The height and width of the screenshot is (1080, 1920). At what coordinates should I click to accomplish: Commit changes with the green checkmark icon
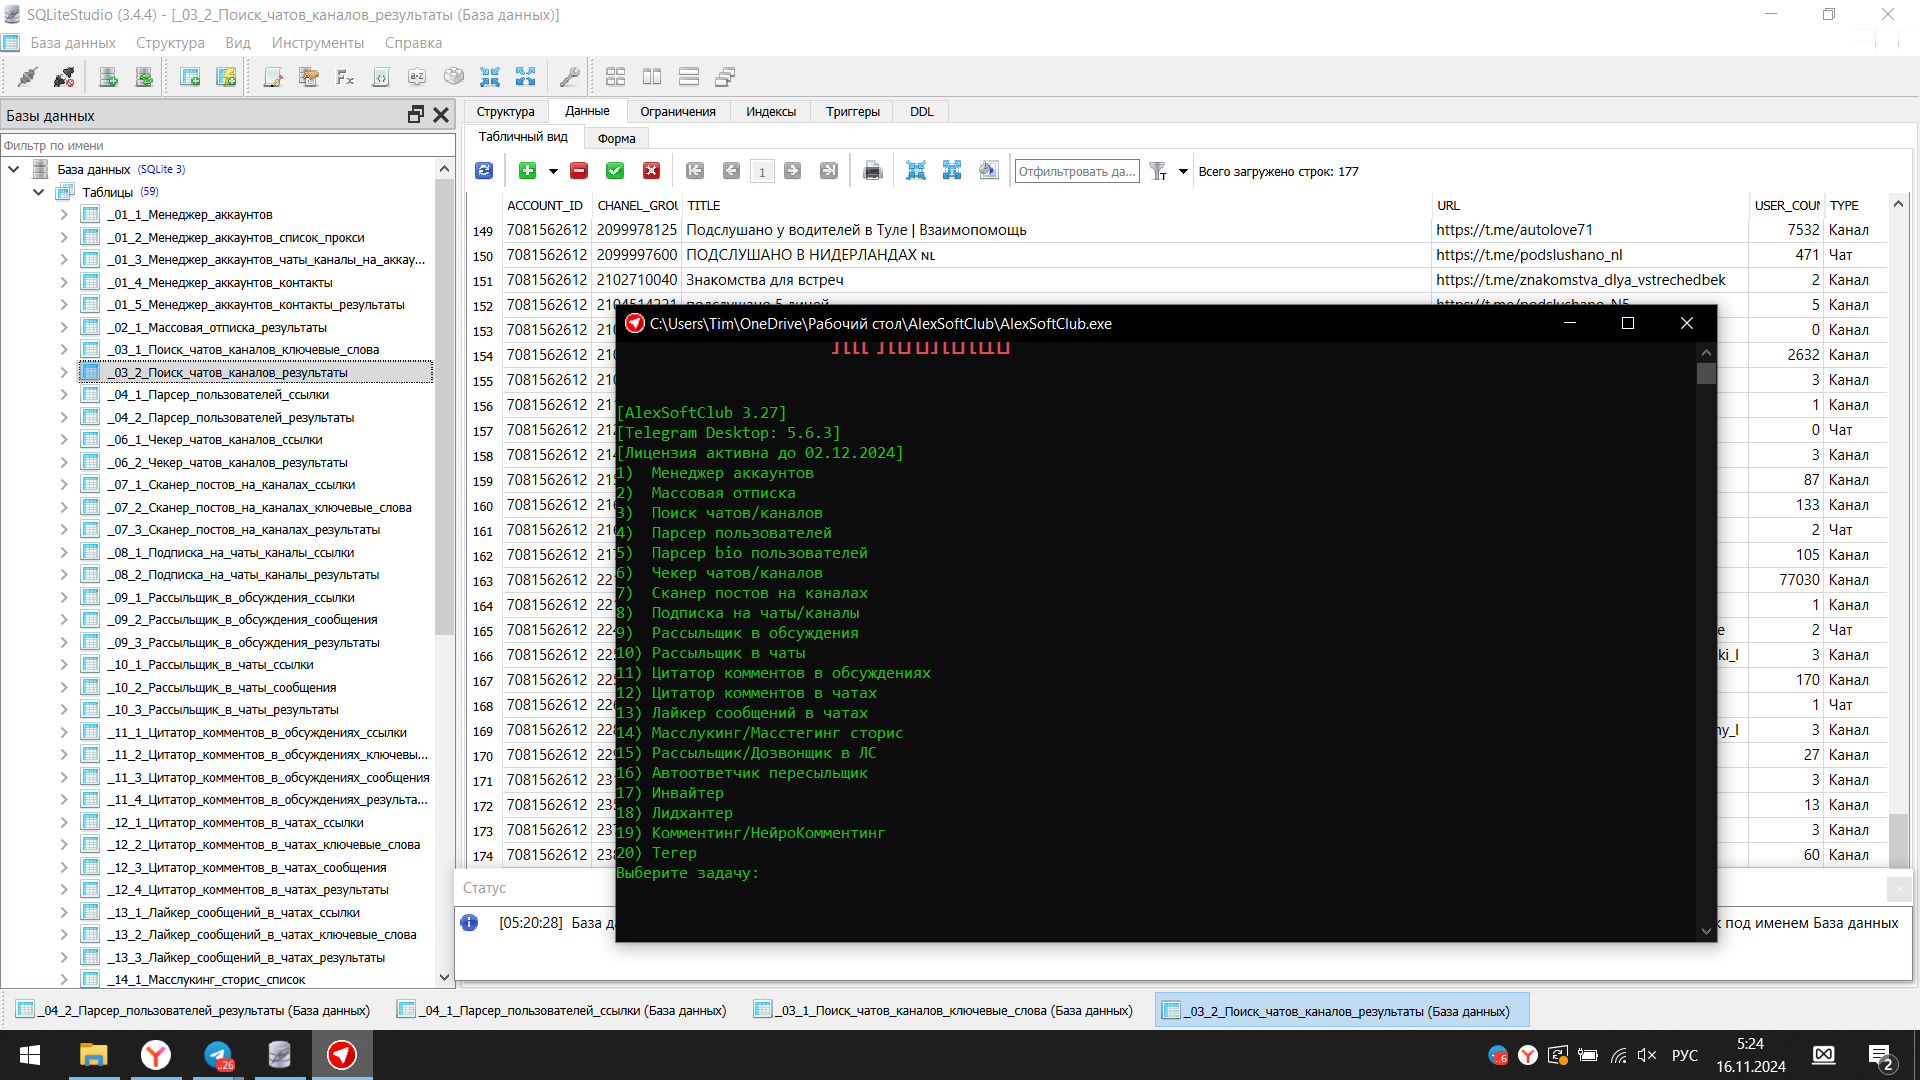coord(615,171)
